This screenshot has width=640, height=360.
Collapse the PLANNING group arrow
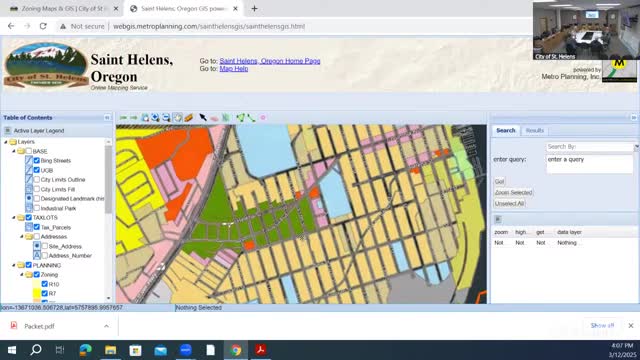[x=13, y=265]
